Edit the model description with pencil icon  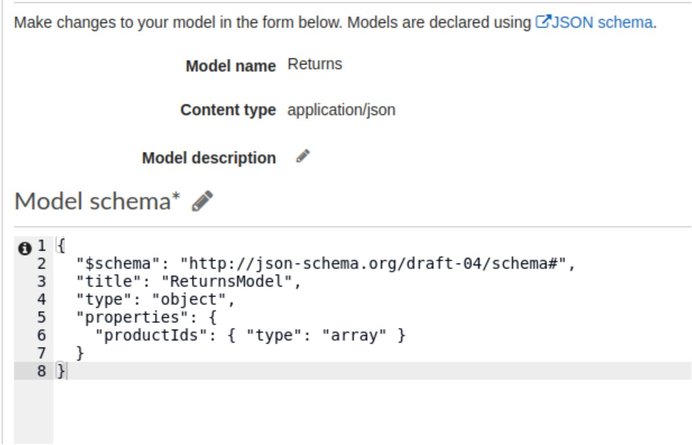coord(303,156)
